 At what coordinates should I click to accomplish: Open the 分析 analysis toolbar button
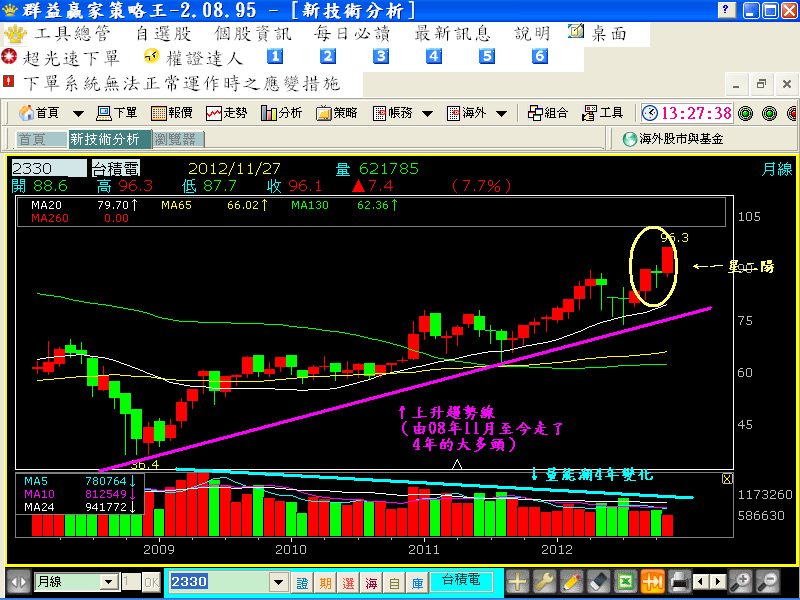pos(282,113)
